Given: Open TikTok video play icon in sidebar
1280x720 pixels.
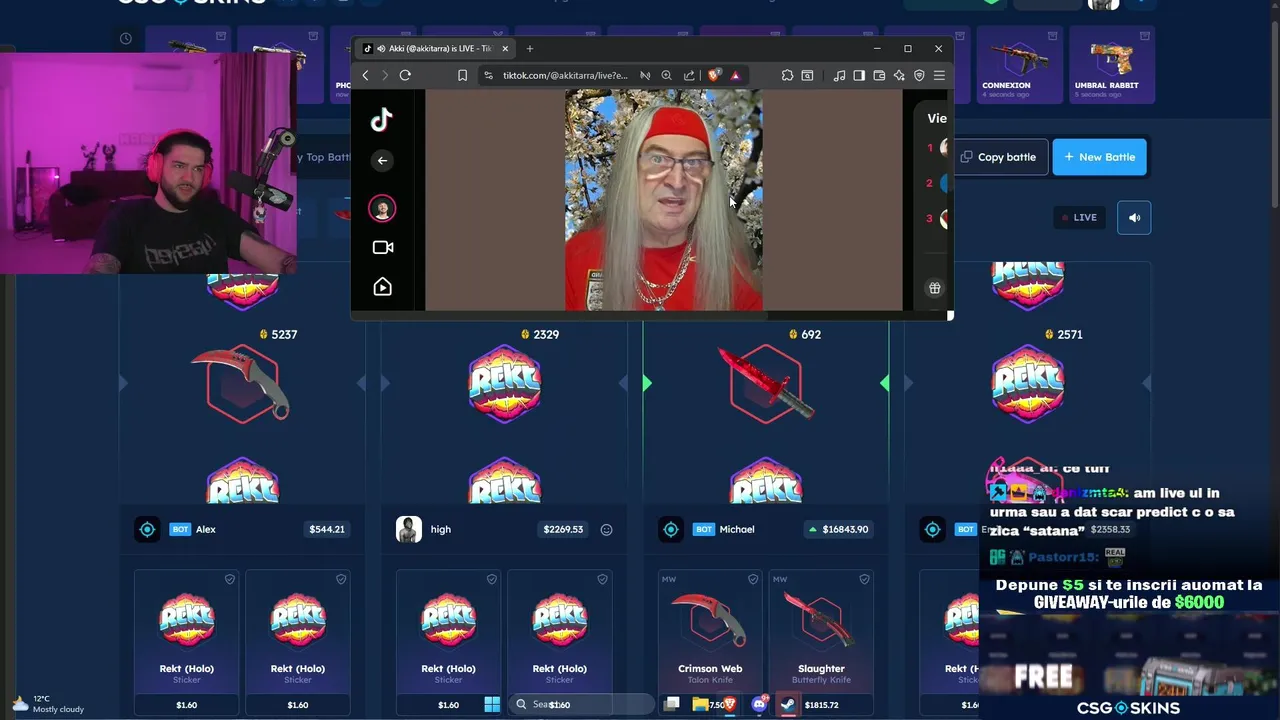Looking at the screenshot, I should point(382,287).
